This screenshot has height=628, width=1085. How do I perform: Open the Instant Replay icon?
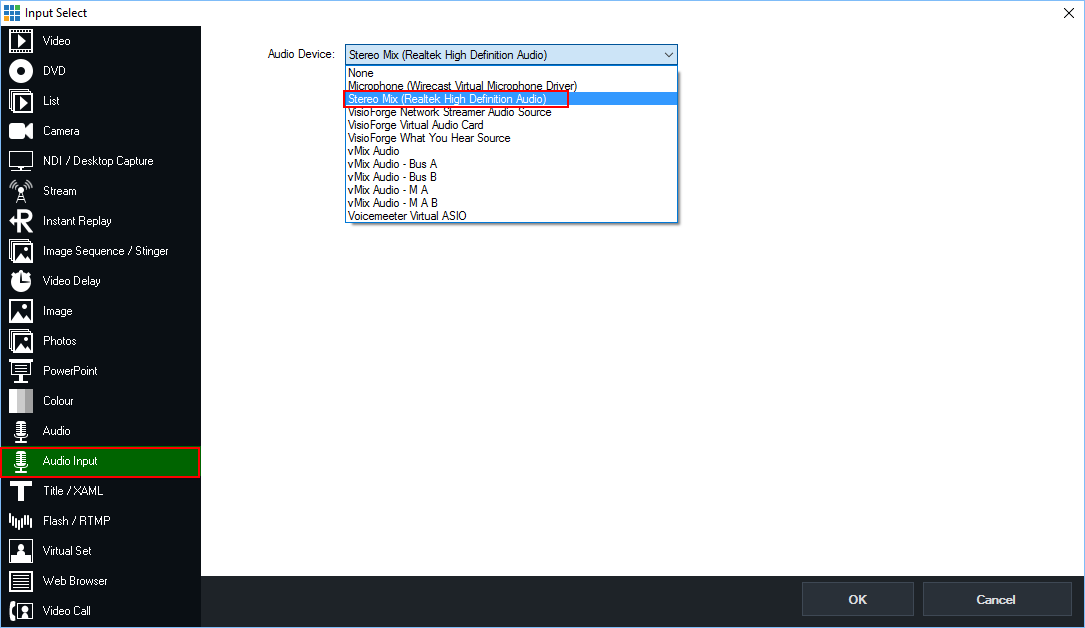click(21, 221)
